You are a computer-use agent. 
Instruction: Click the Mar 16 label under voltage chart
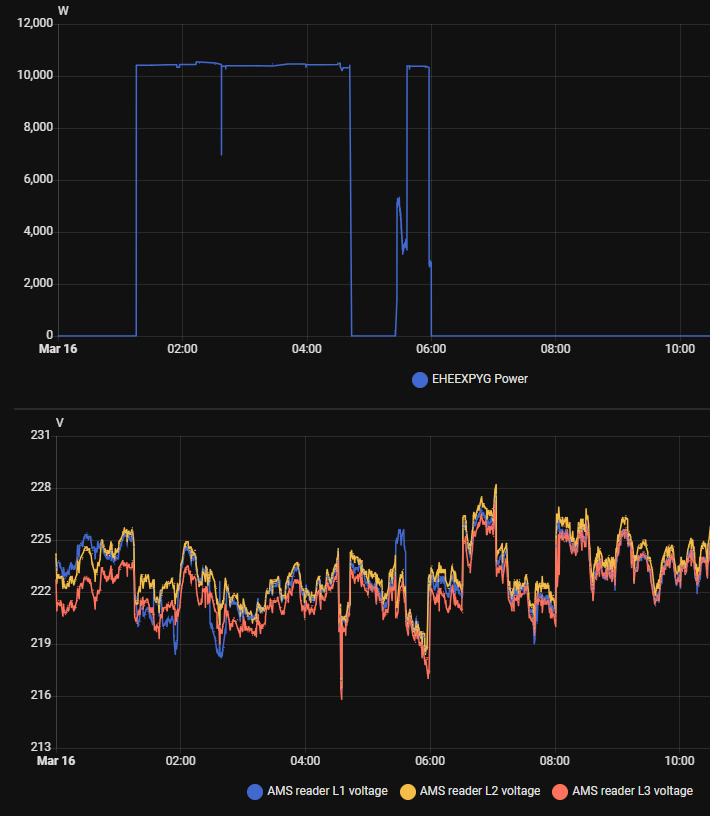[57, 761]
